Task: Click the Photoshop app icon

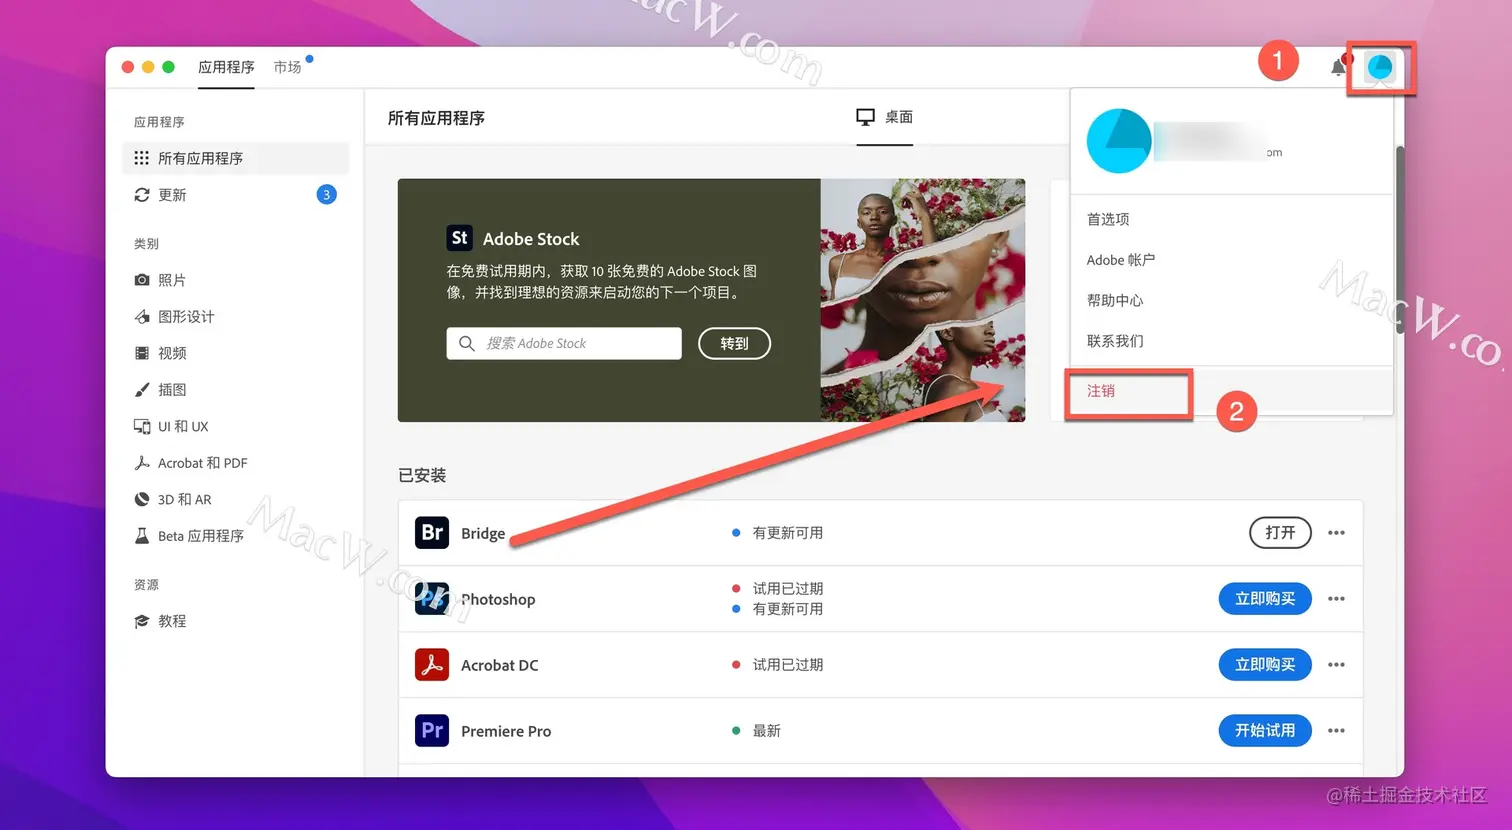Action: pos(432,599)
